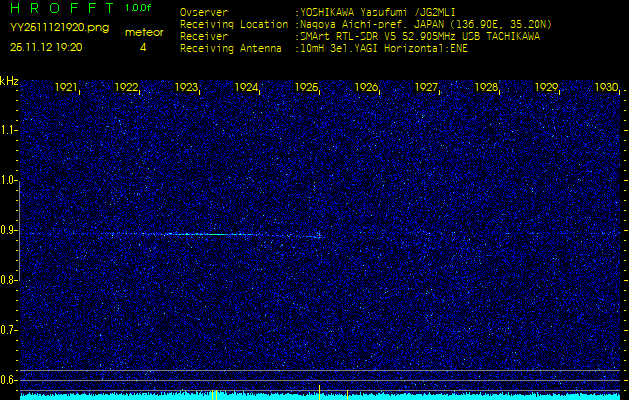629x400 pixels.
Task: Click the 1925 time marker
Action: 306,87
